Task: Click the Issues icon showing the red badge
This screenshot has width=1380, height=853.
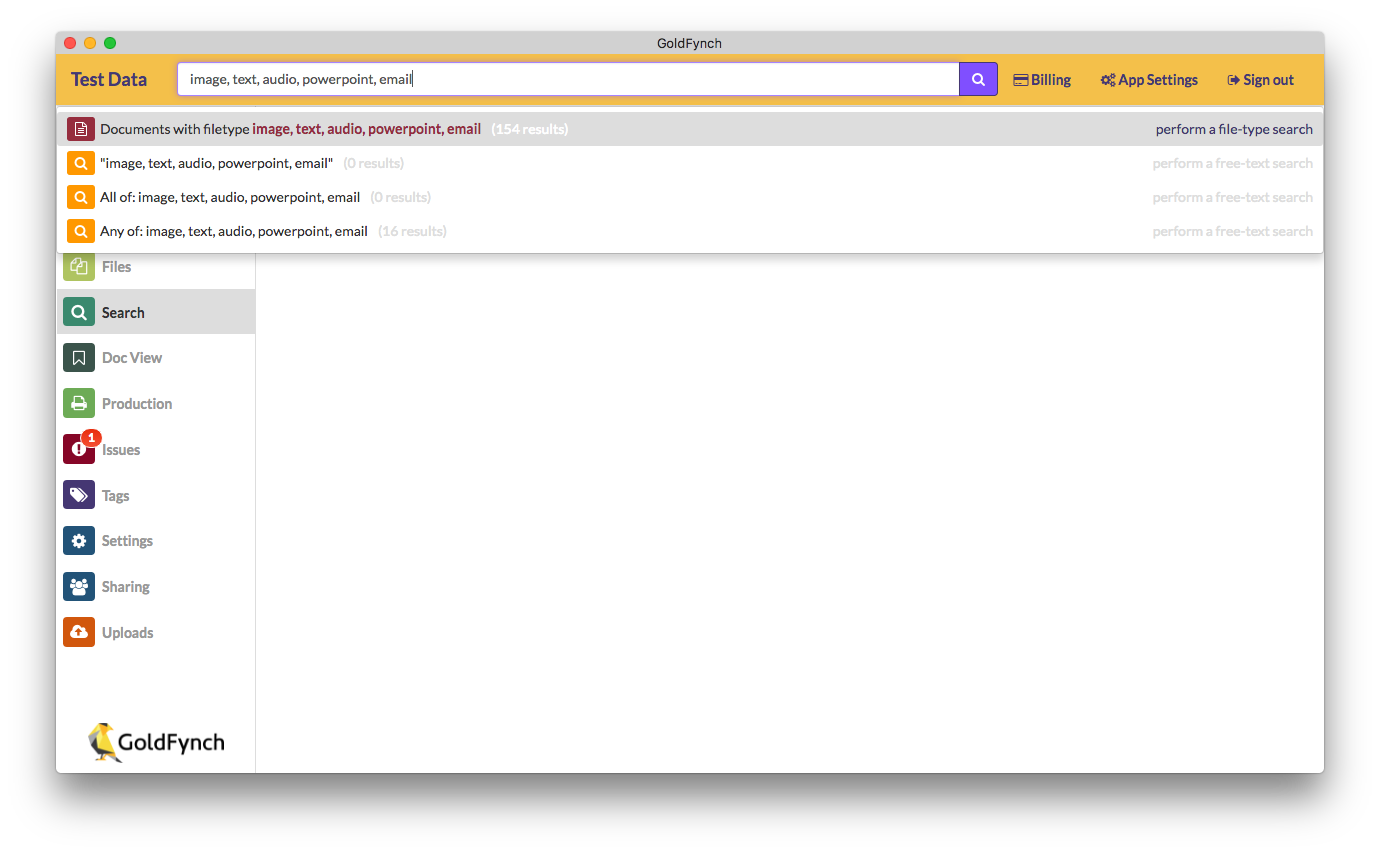Action: tap(78, 449)
